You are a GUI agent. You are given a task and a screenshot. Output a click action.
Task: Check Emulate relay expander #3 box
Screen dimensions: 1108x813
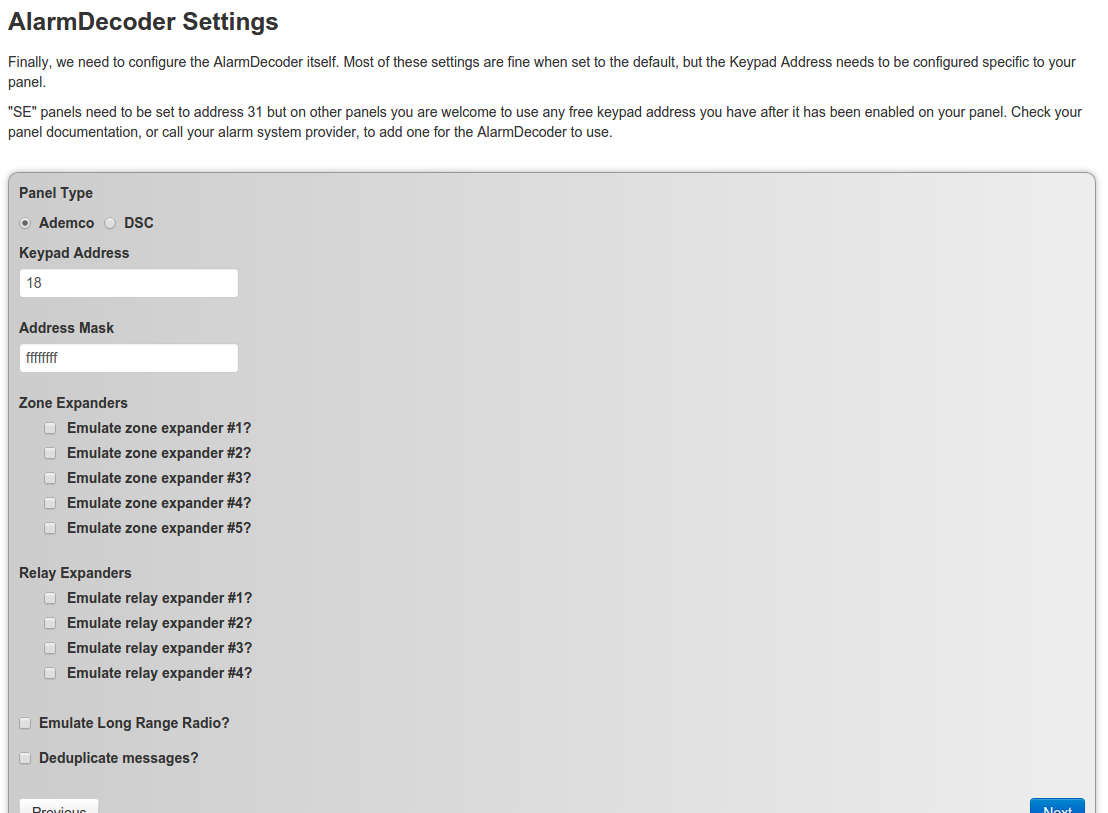pos(50,648)
